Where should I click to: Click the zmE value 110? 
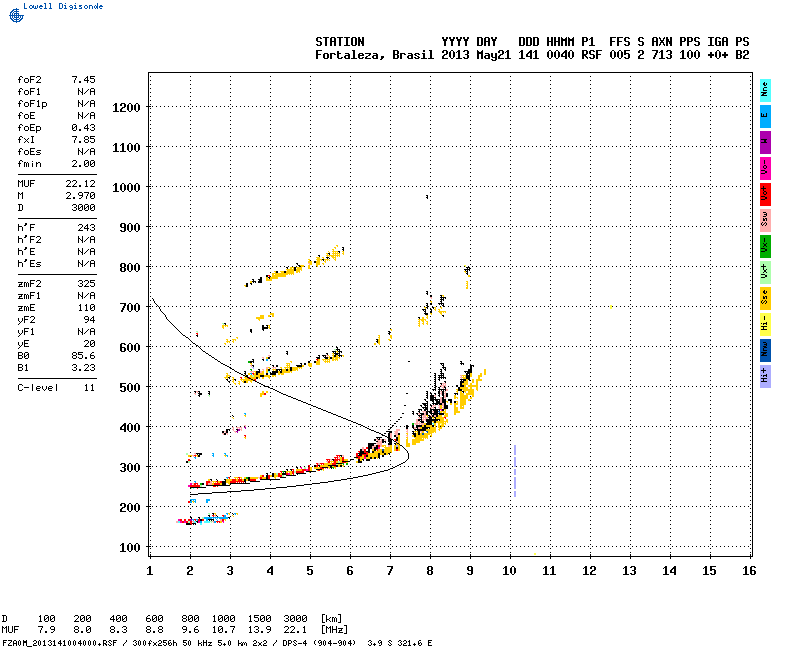[86, 308]
